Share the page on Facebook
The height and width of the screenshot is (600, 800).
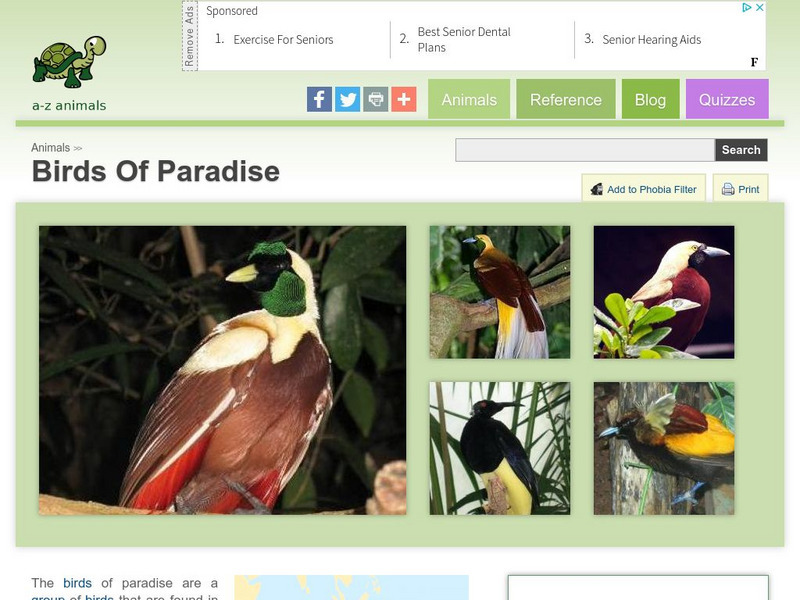(319, 98)
